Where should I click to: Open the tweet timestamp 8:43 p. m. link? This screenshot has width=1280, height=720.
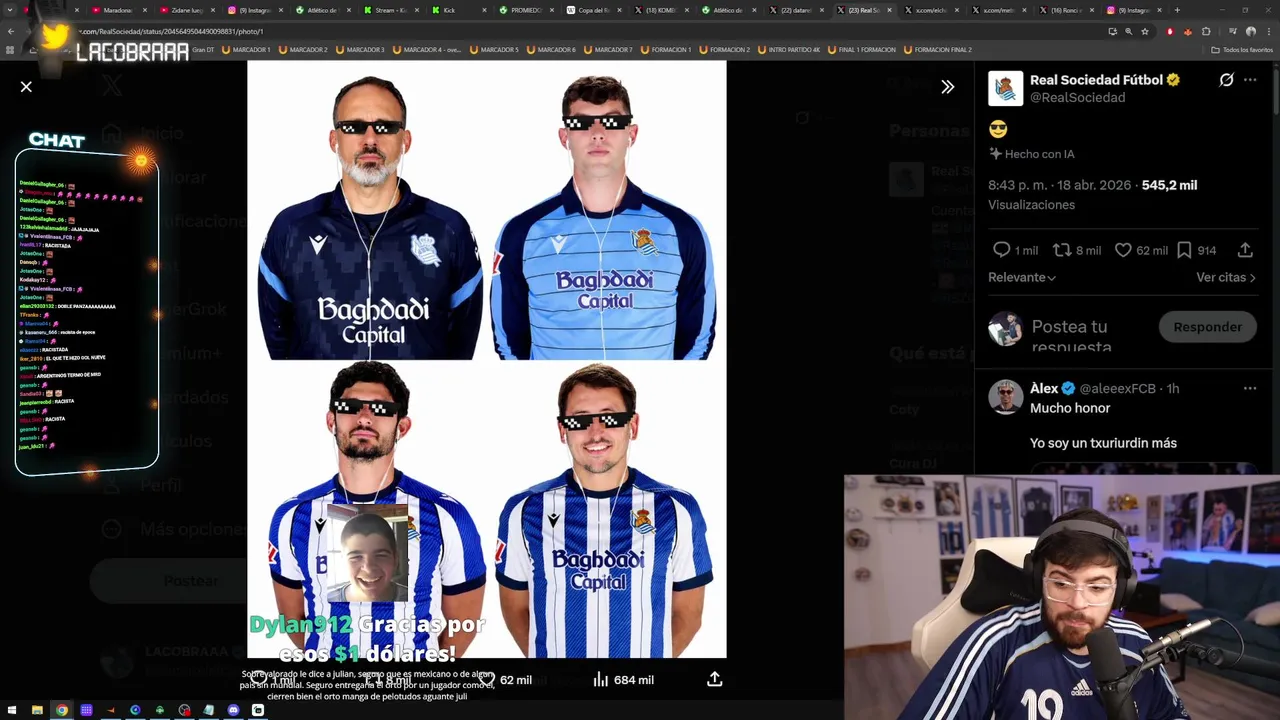[x=1062, y=185]
